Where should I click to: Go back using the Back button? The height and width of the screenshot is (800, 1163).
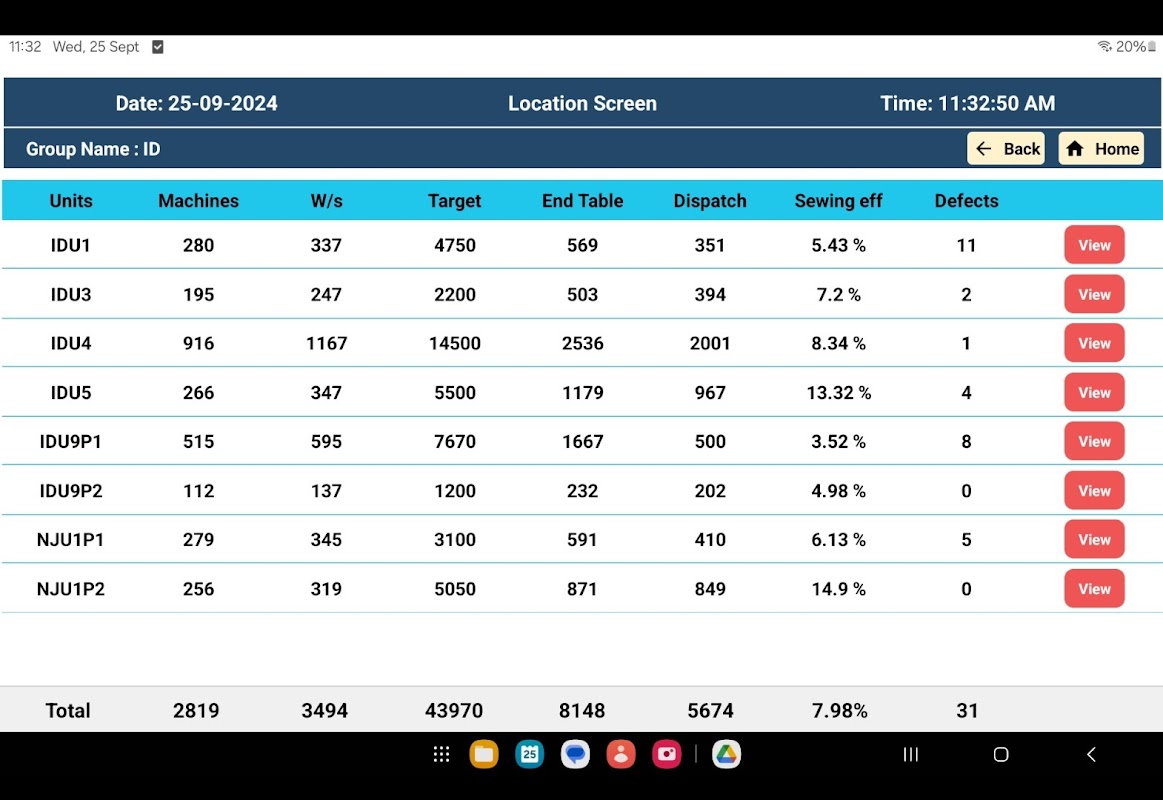1006,148
